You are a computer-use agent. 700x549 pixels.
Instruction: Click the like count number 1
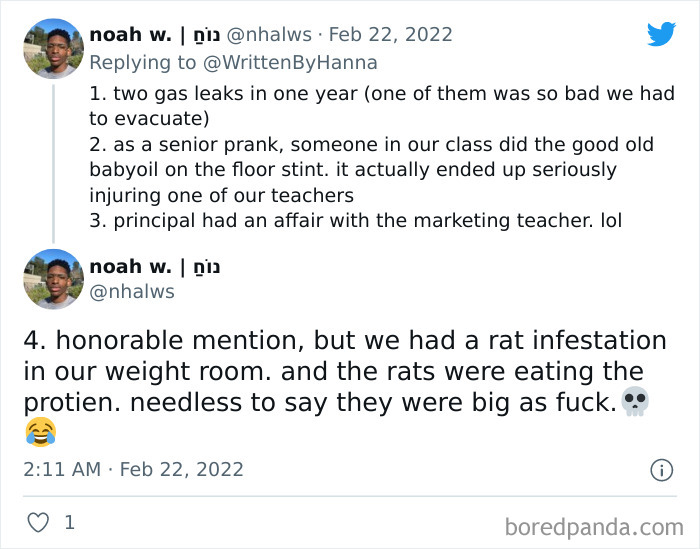pos(69,522)
